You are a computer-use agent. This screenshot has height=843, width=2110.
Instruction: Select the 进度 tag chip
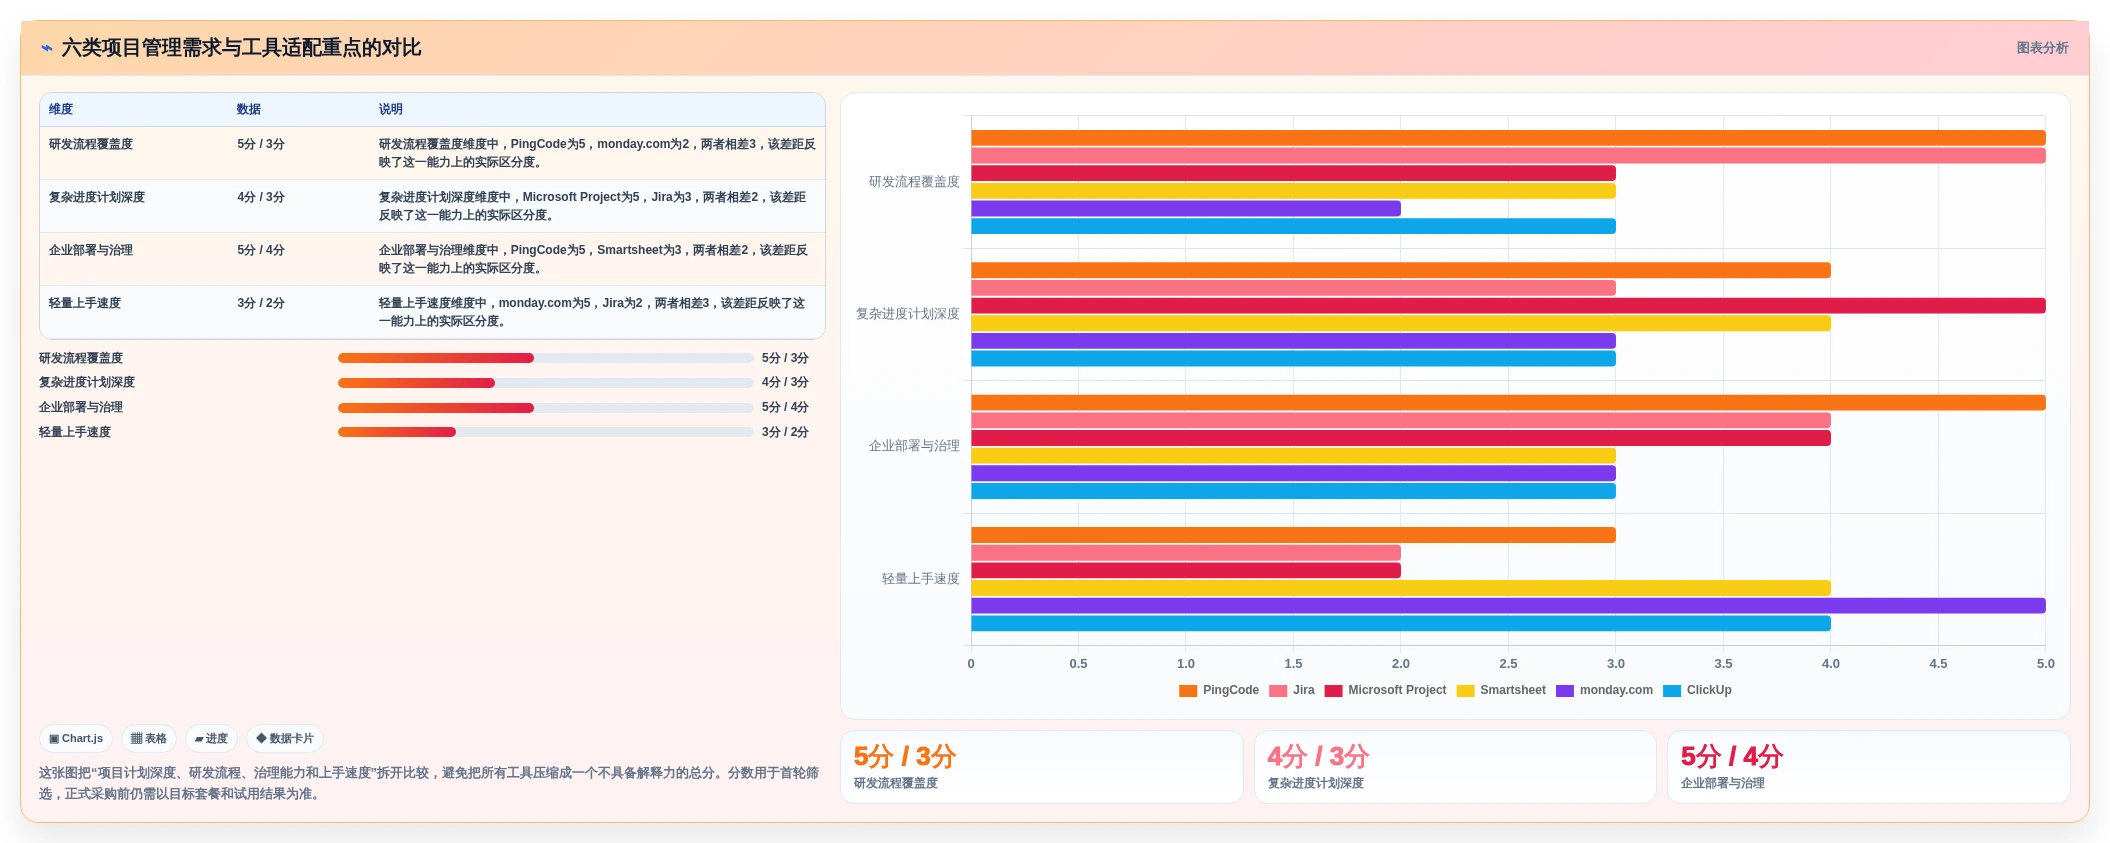[211, 739]
